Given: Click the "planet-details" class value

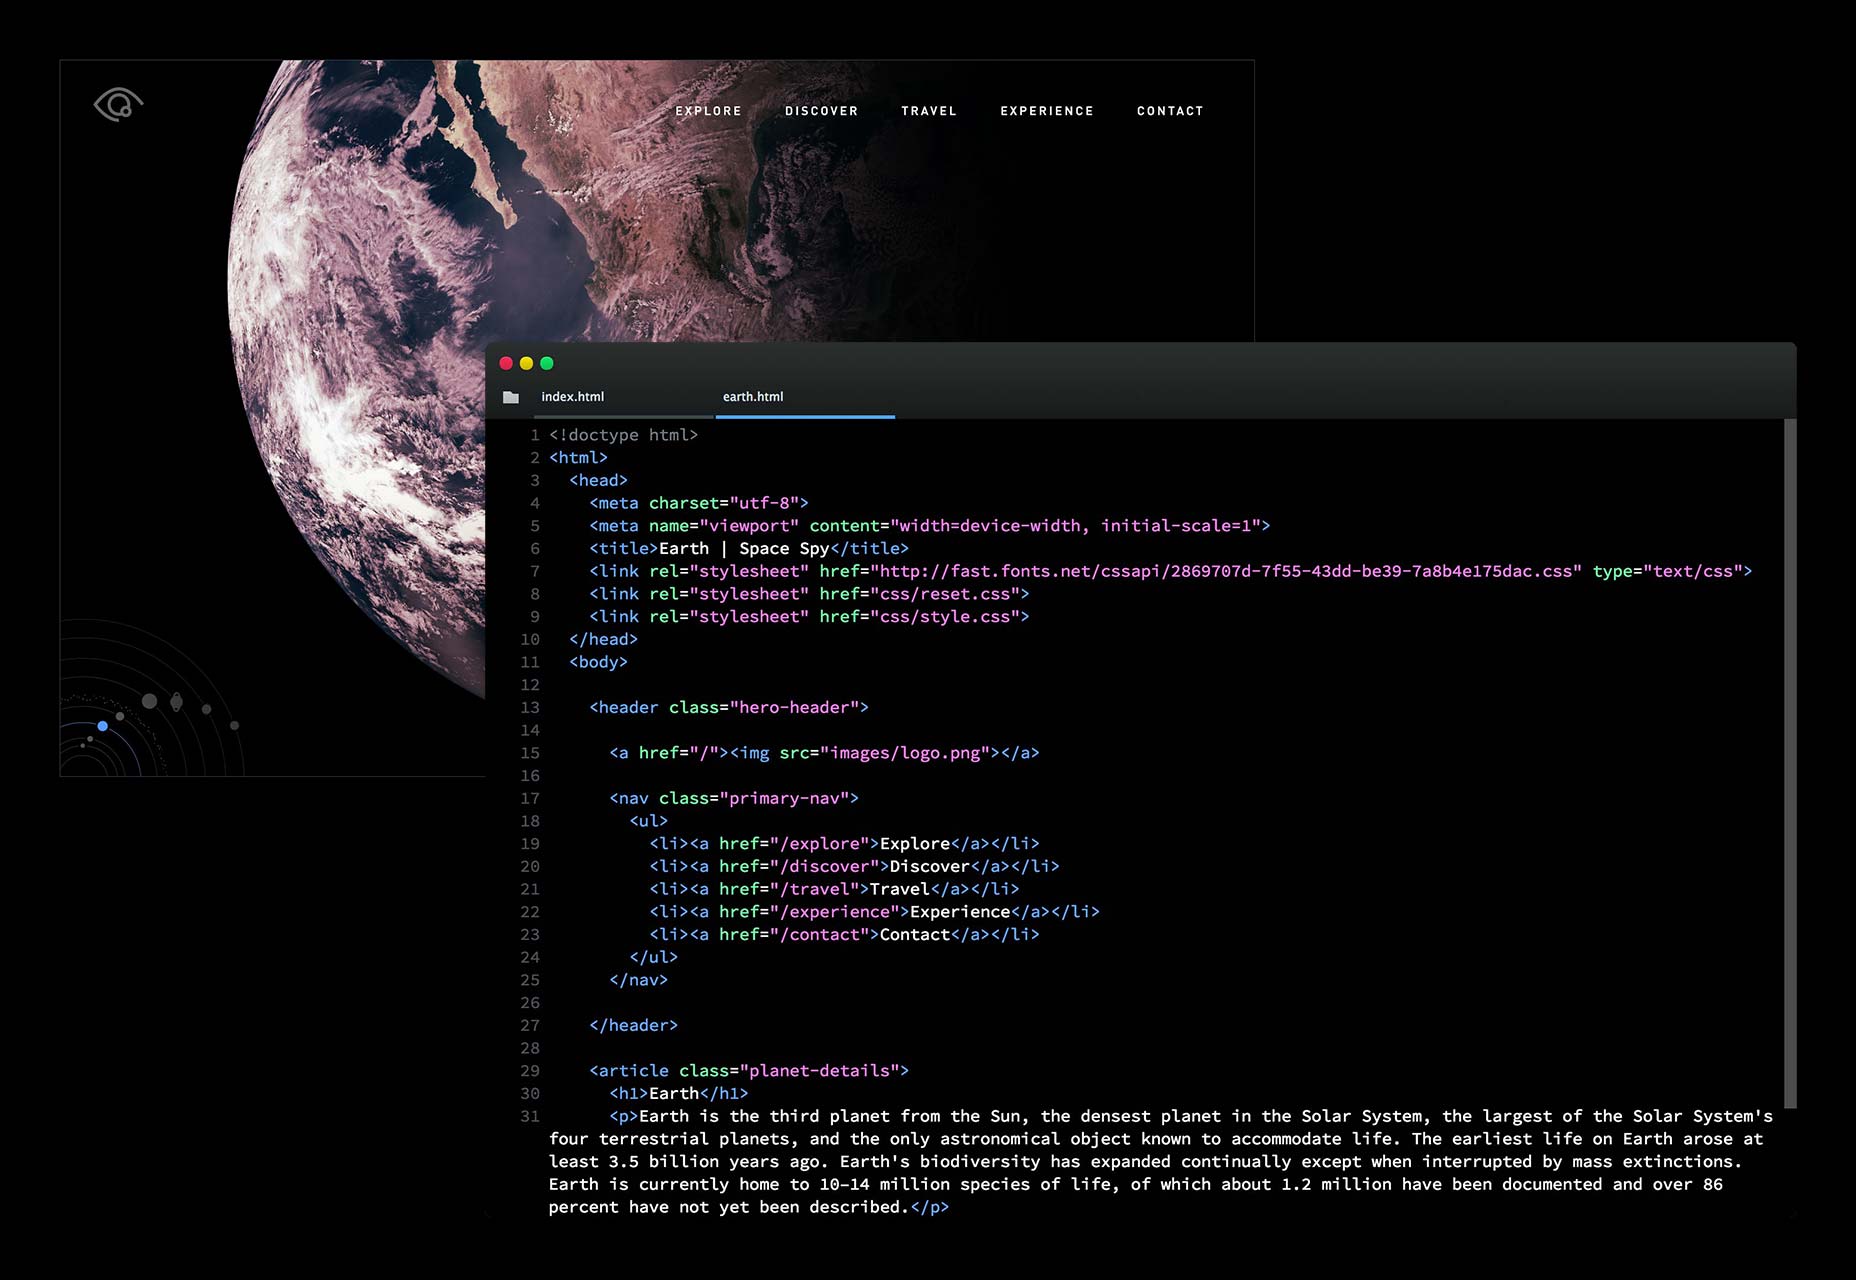Looking at the screenshot, I should click(819, 1071).
